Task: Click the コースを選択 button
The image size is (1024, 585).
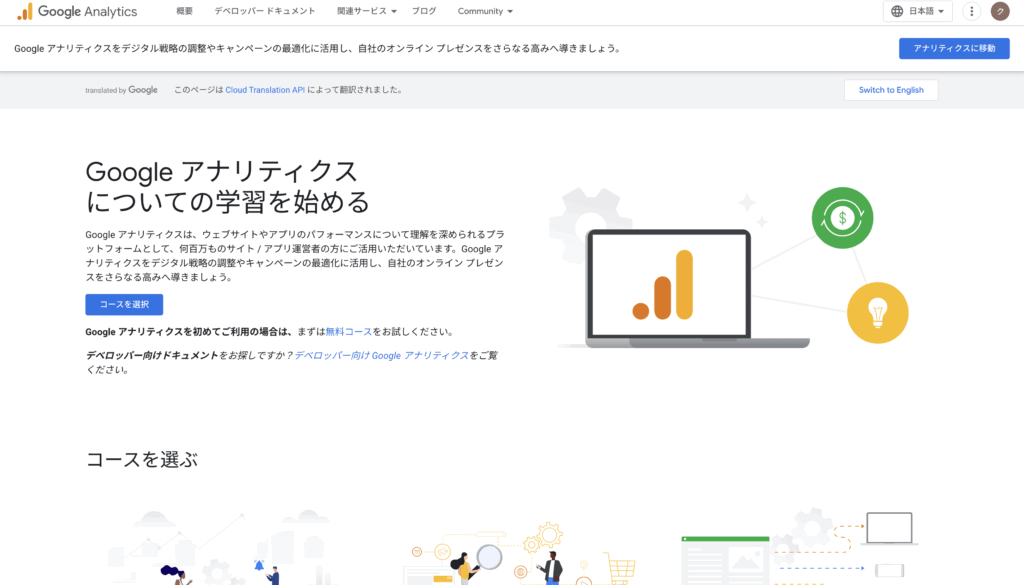Action: (x=124, y=304)
